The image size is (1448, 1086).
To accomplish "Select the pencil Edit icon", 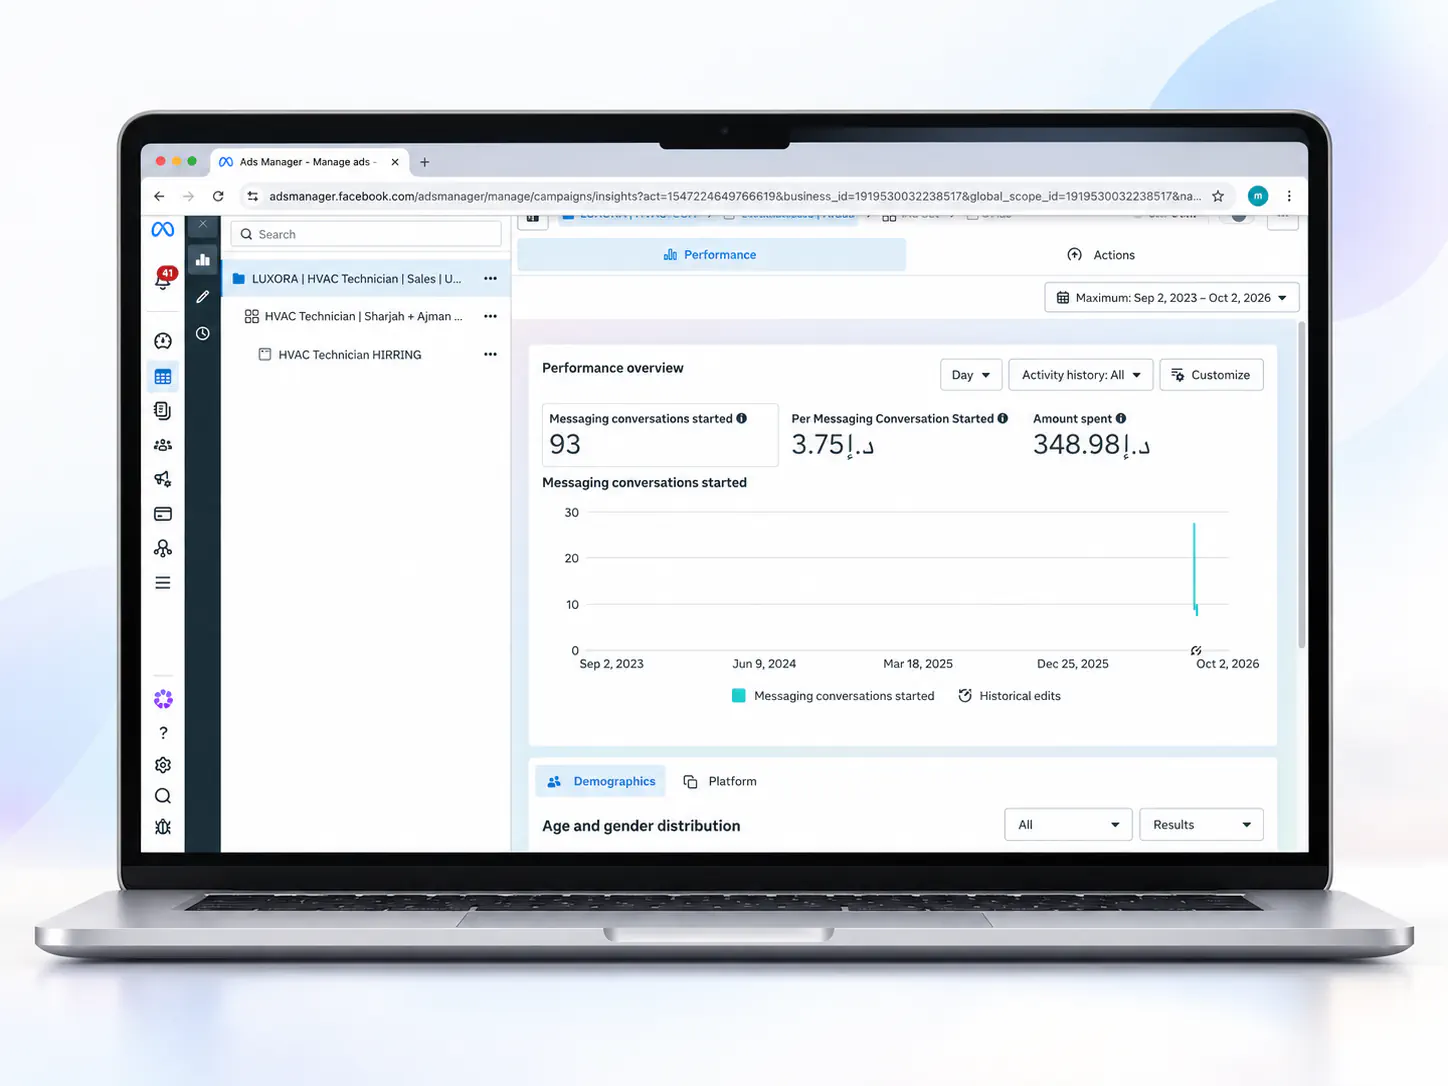I will 203,297.
